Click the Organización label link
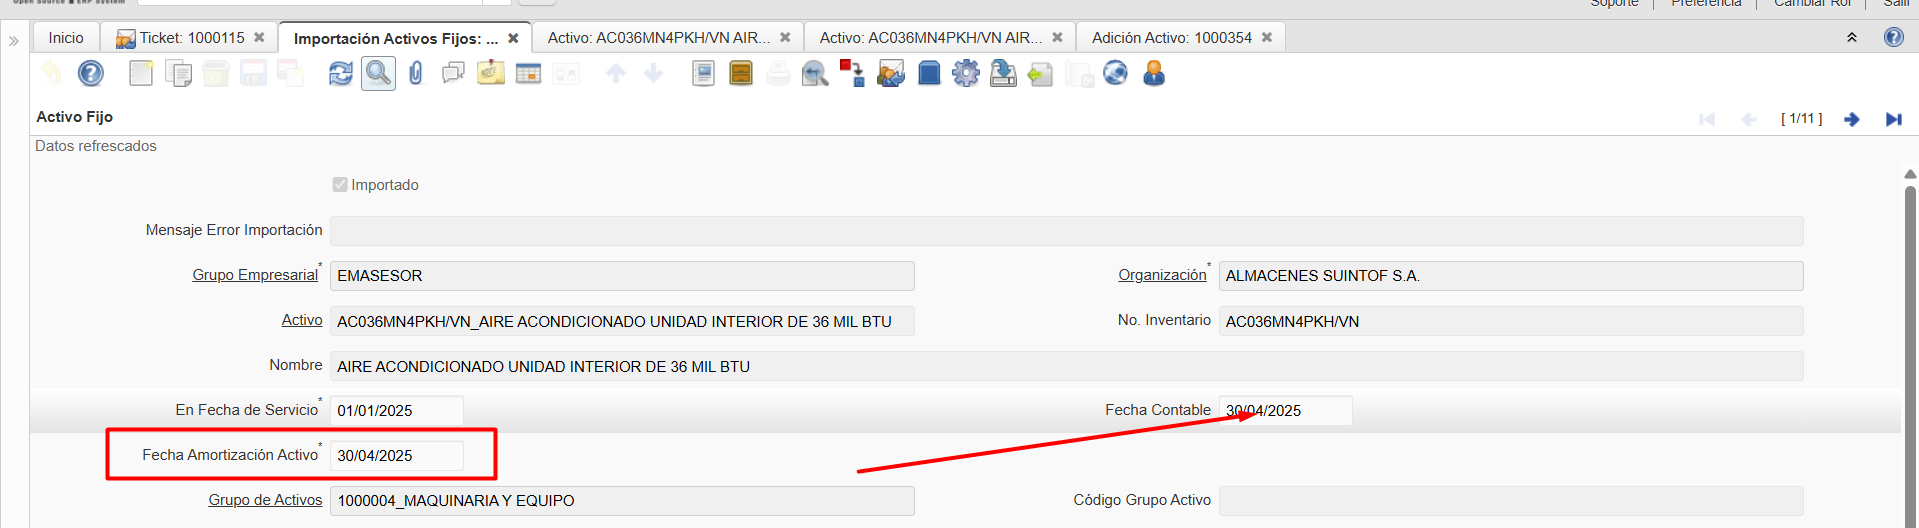 tap(1162, 275)
